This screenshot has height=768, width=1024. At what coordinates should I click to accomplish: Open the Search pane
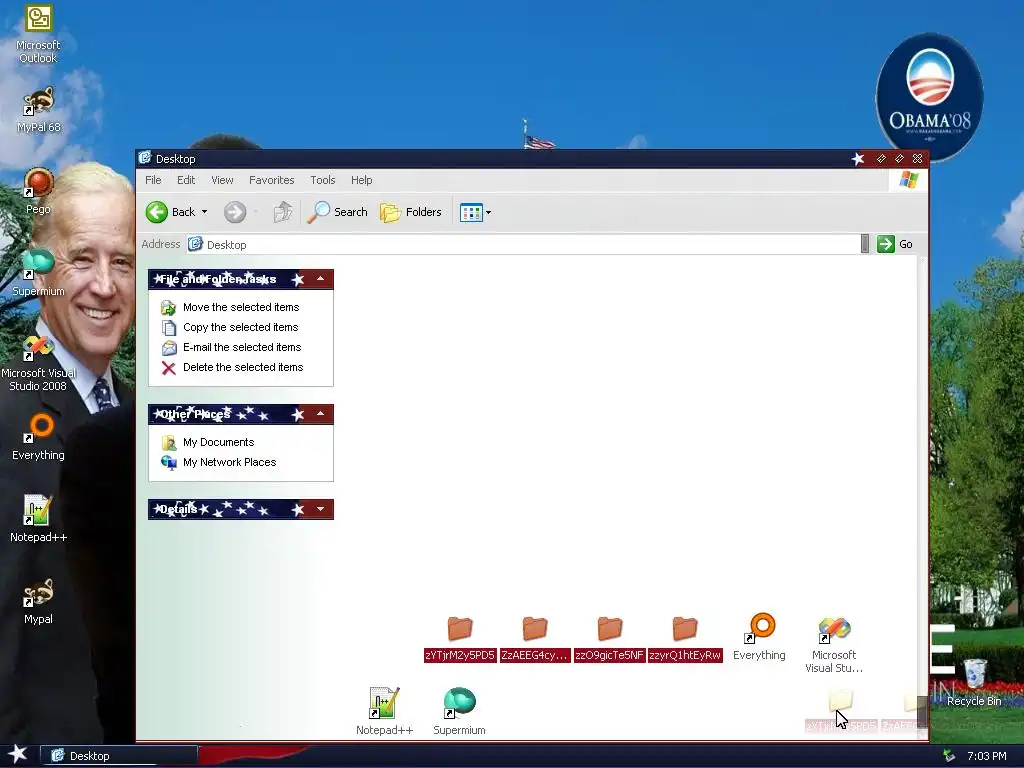pyautogui.click(x=337, y=212)
